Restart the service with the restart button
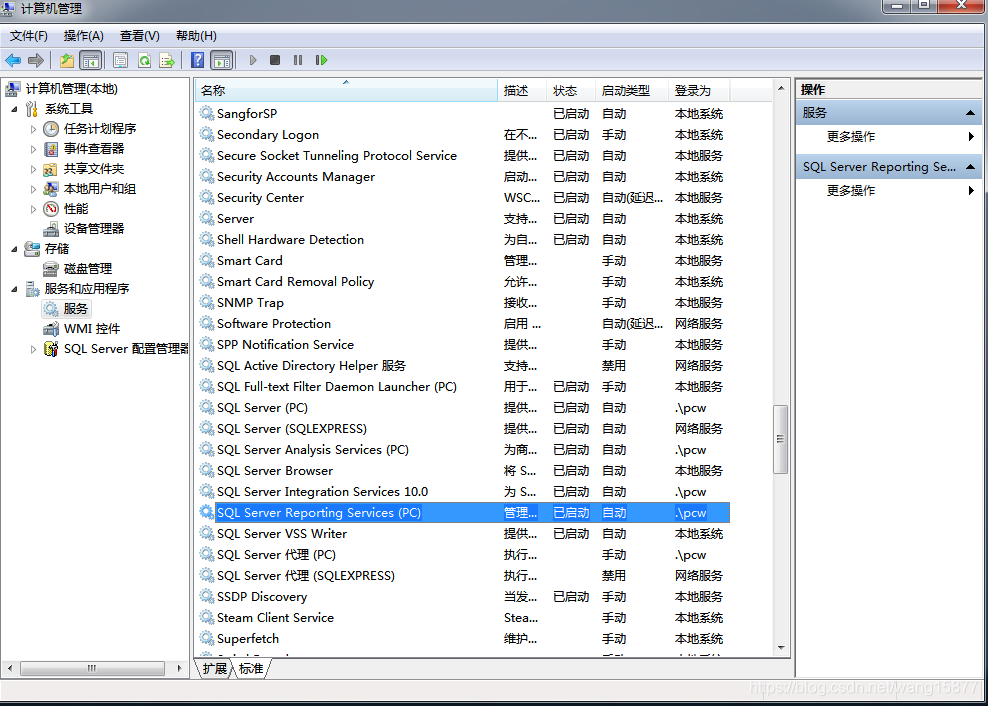Screen dimensions: 988x706 click(x=321, y=61)
